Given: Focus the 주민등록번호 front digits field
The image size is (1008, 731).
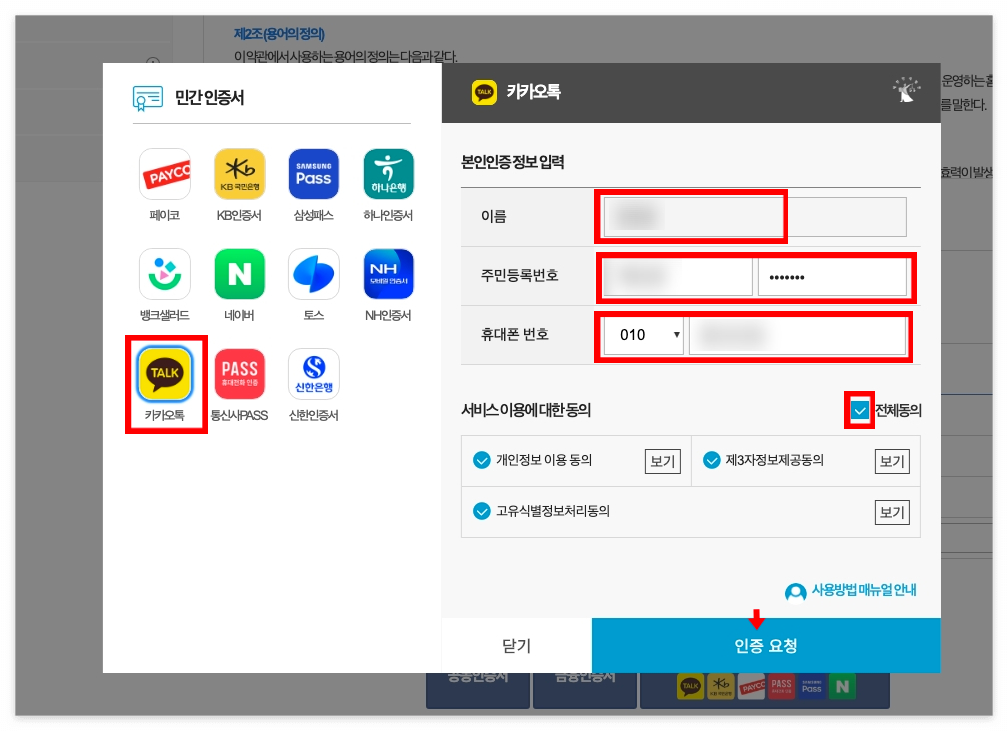Looking at the screenshot, I should coord(678,276).
